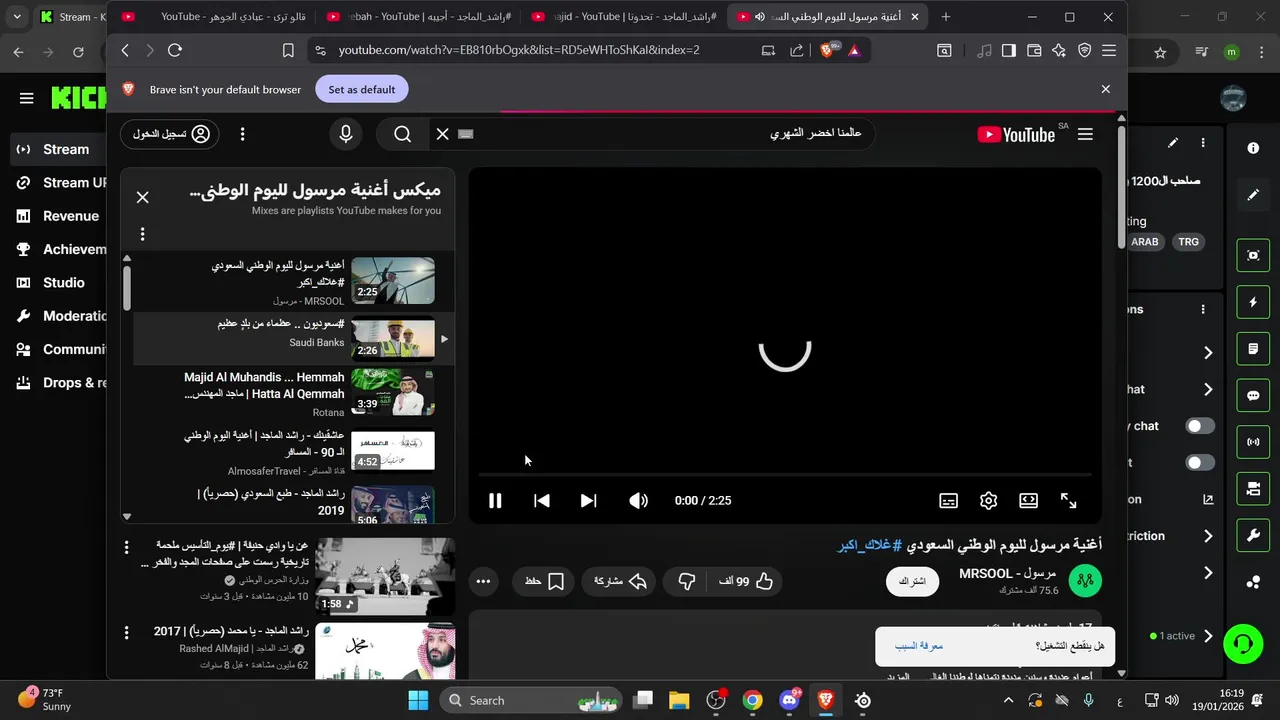Open the mix playlist three-dot options
Image resolution: width=1280 pixels, height=720 pixels.
142,234
